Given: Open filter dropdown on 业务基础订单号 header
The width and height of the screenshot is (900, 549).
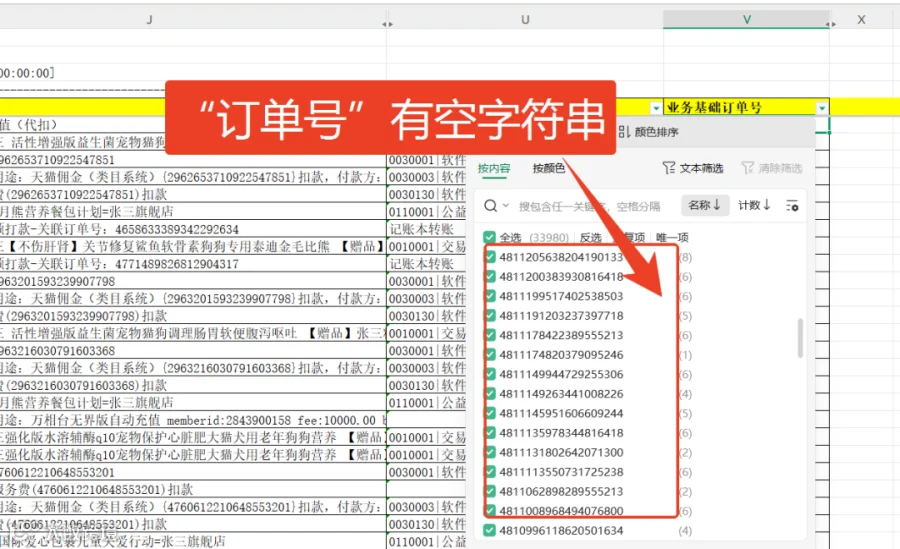Looking at the screenshot, I should point(822,107).
